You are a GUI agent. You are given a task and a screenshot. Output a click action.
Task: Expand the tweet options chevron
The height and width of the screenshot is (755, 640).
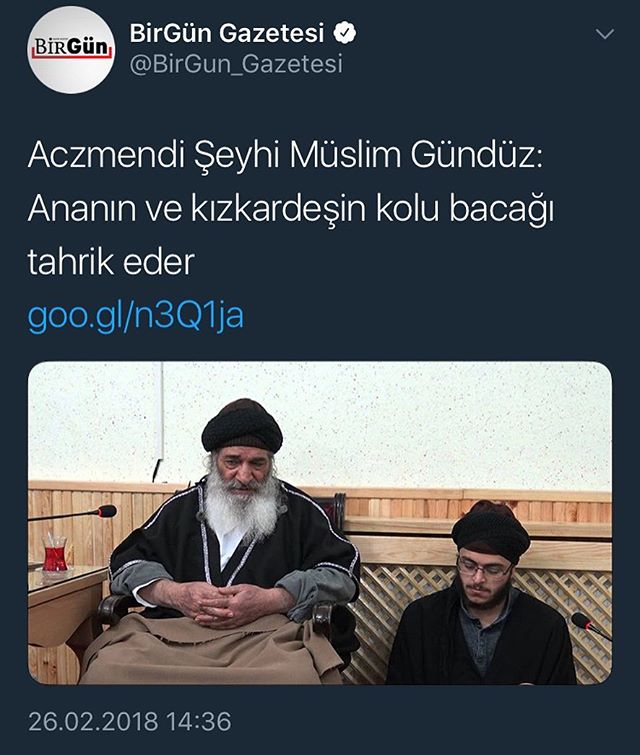[x=605, y=34]
